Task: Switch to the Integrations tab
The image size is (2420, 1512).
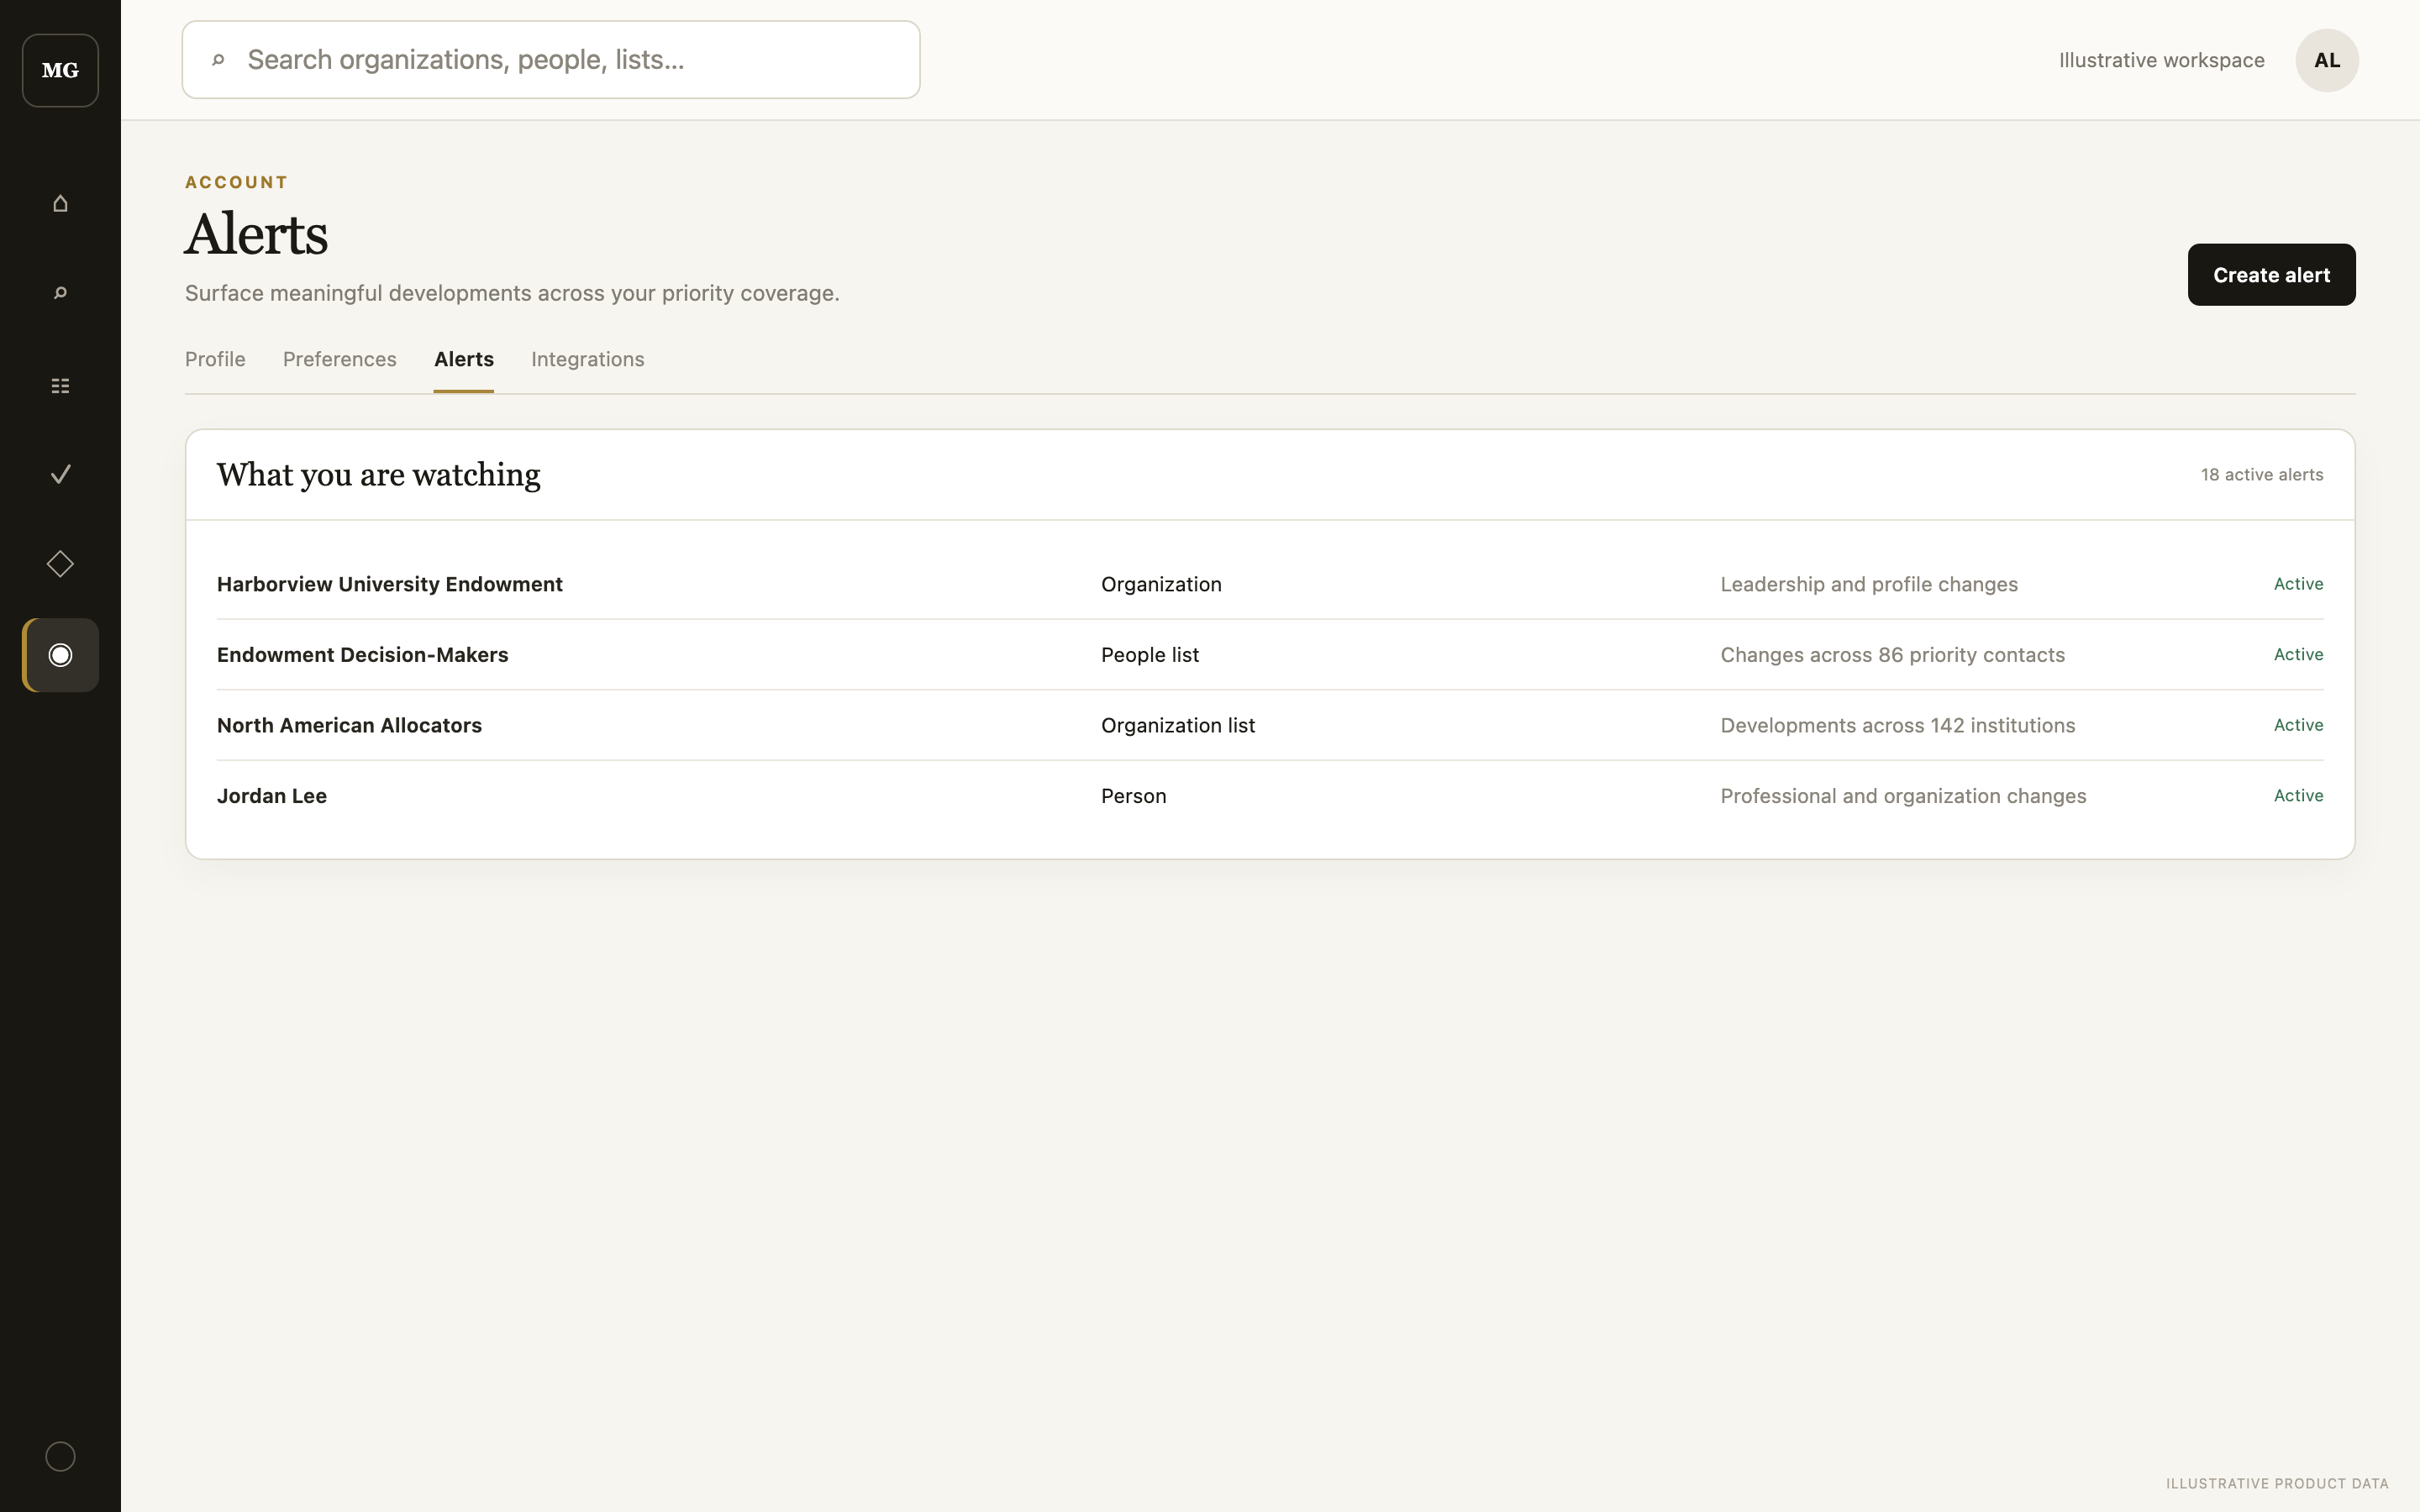Action: click(x=588, y=359)
